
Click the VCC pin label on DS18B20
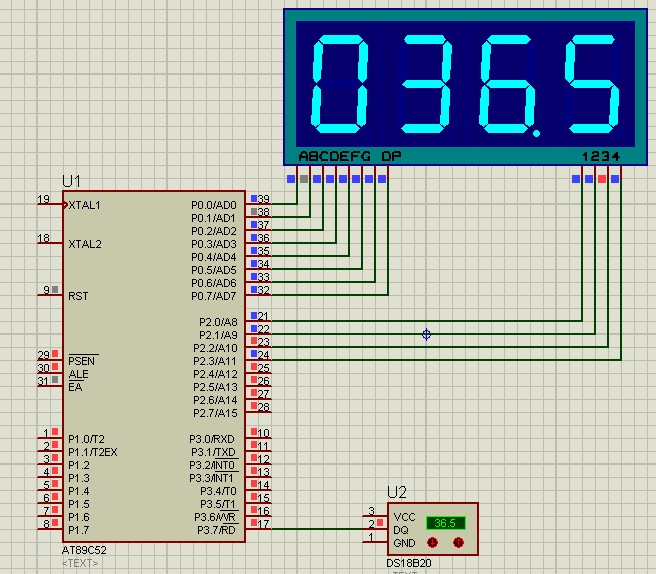(405, 517)
